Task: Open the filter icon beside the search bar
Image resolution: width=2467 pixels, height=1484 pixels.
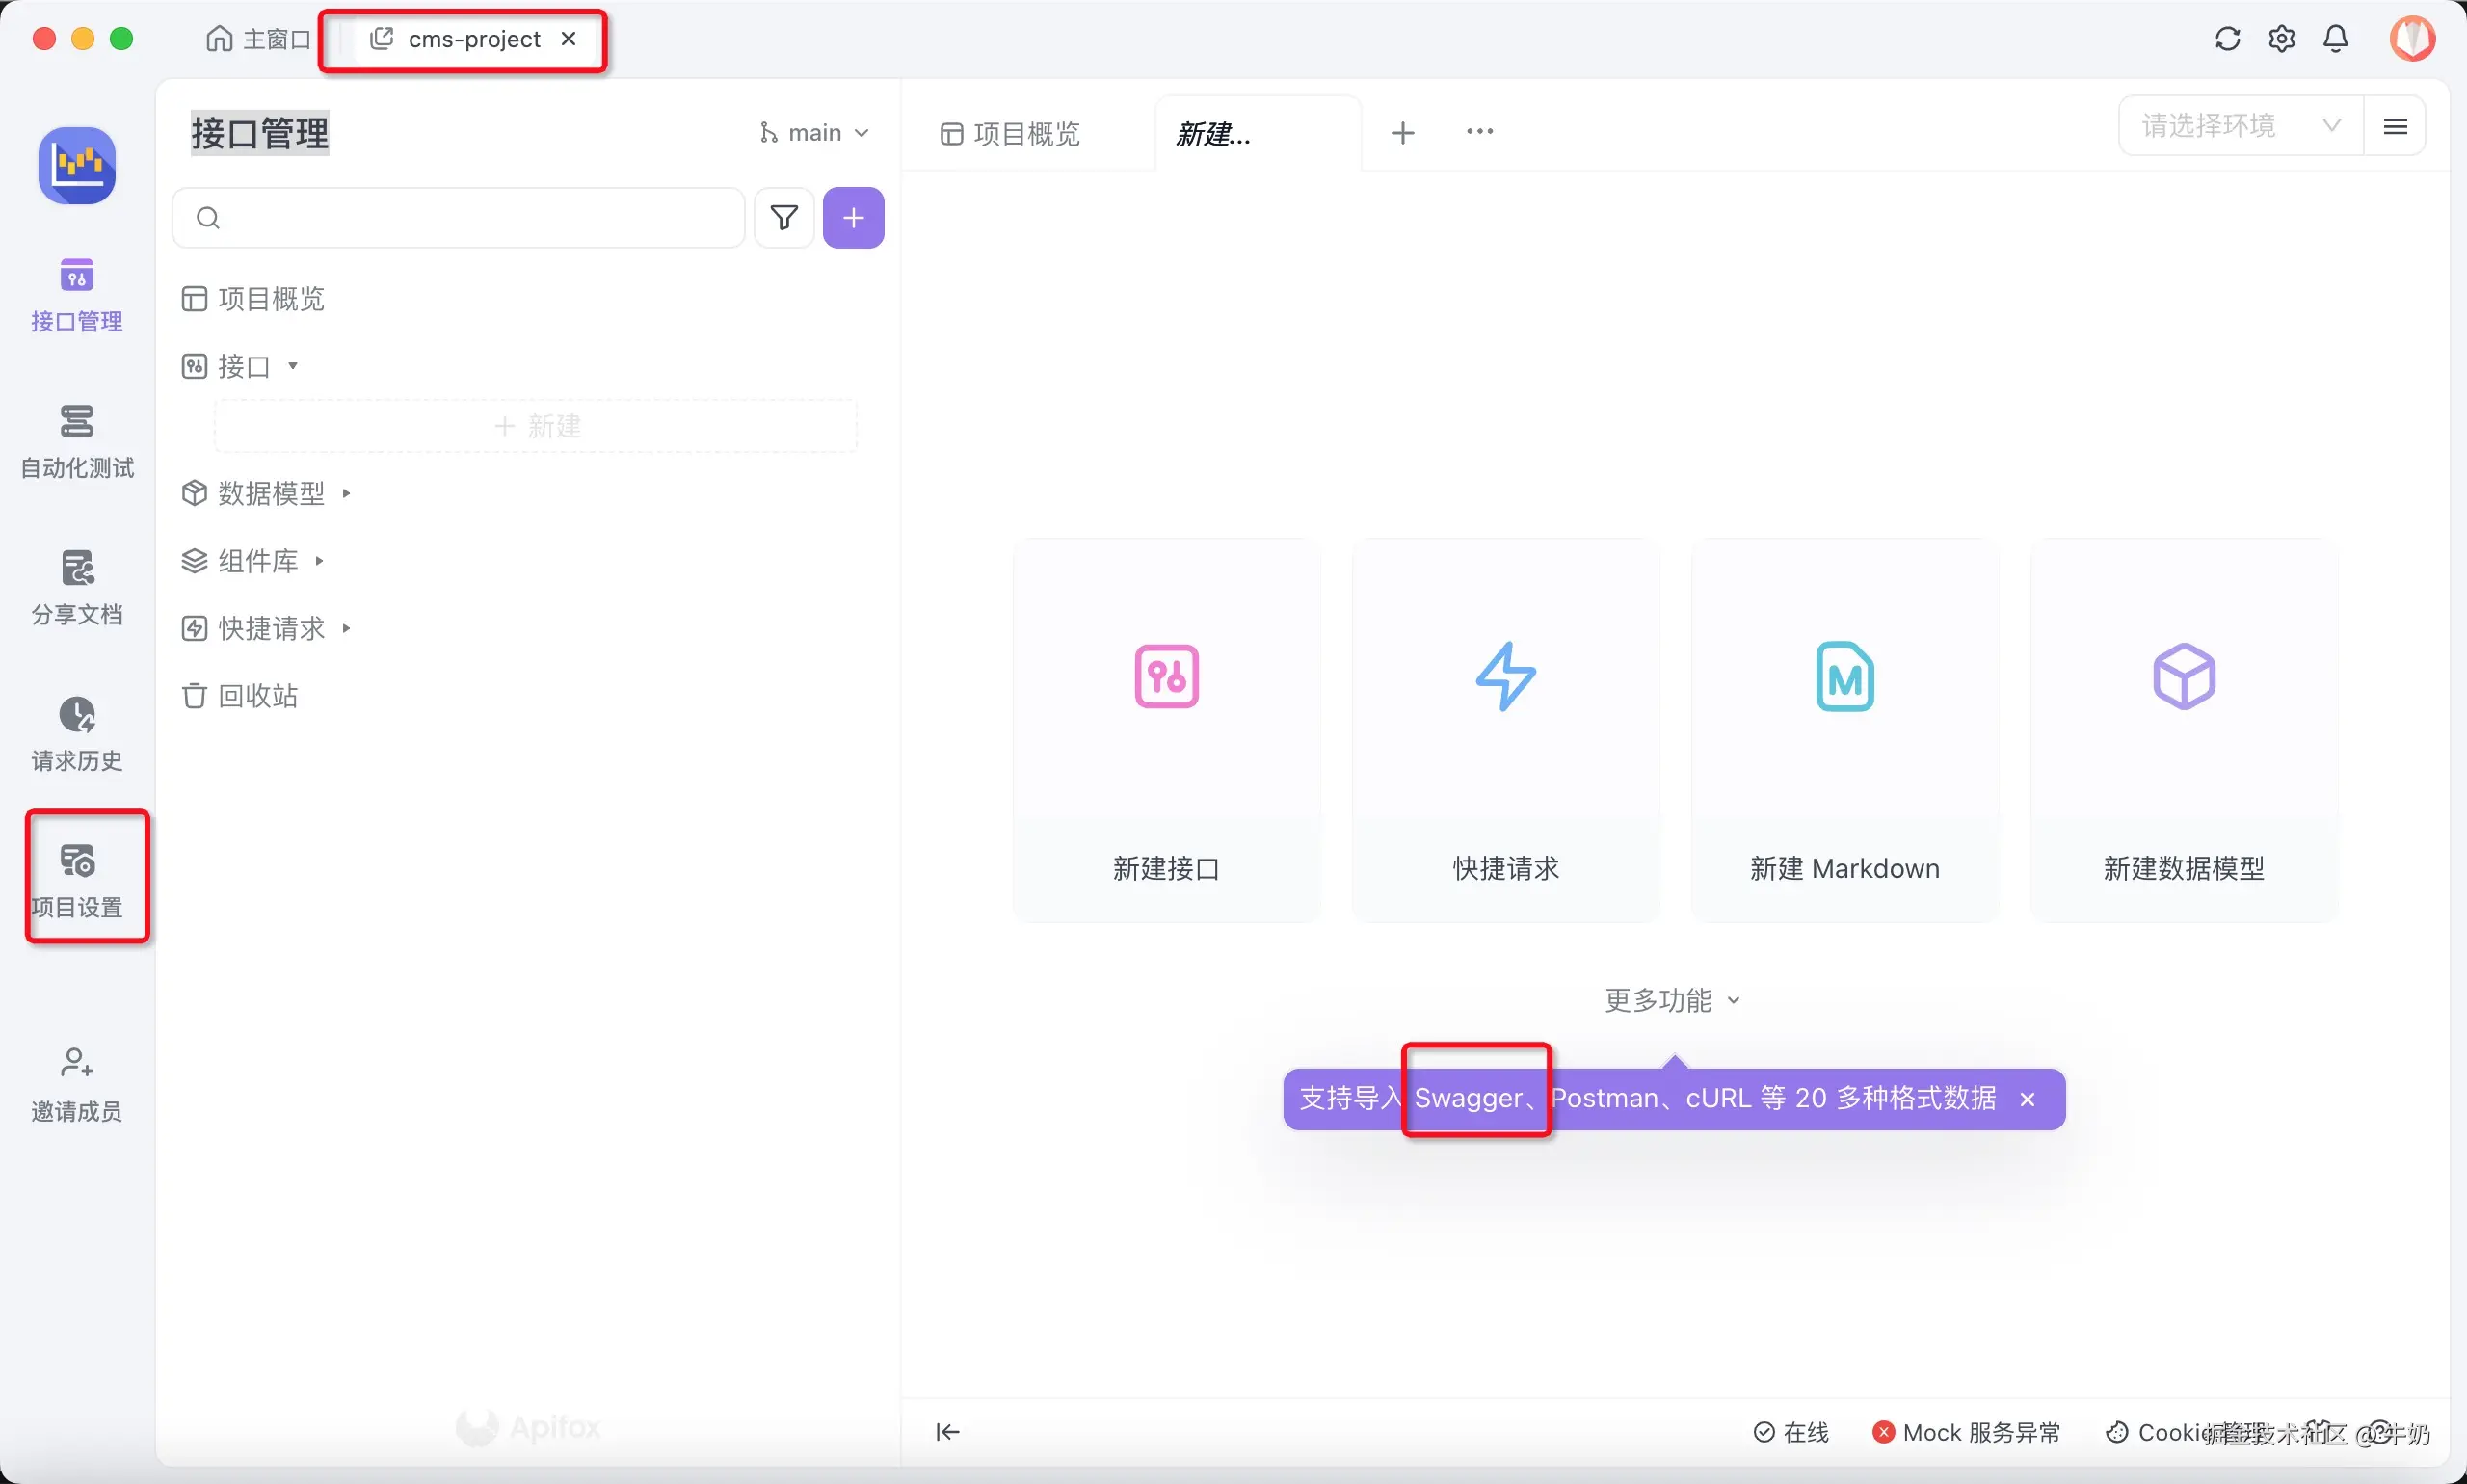Action: tap(784, 217)
